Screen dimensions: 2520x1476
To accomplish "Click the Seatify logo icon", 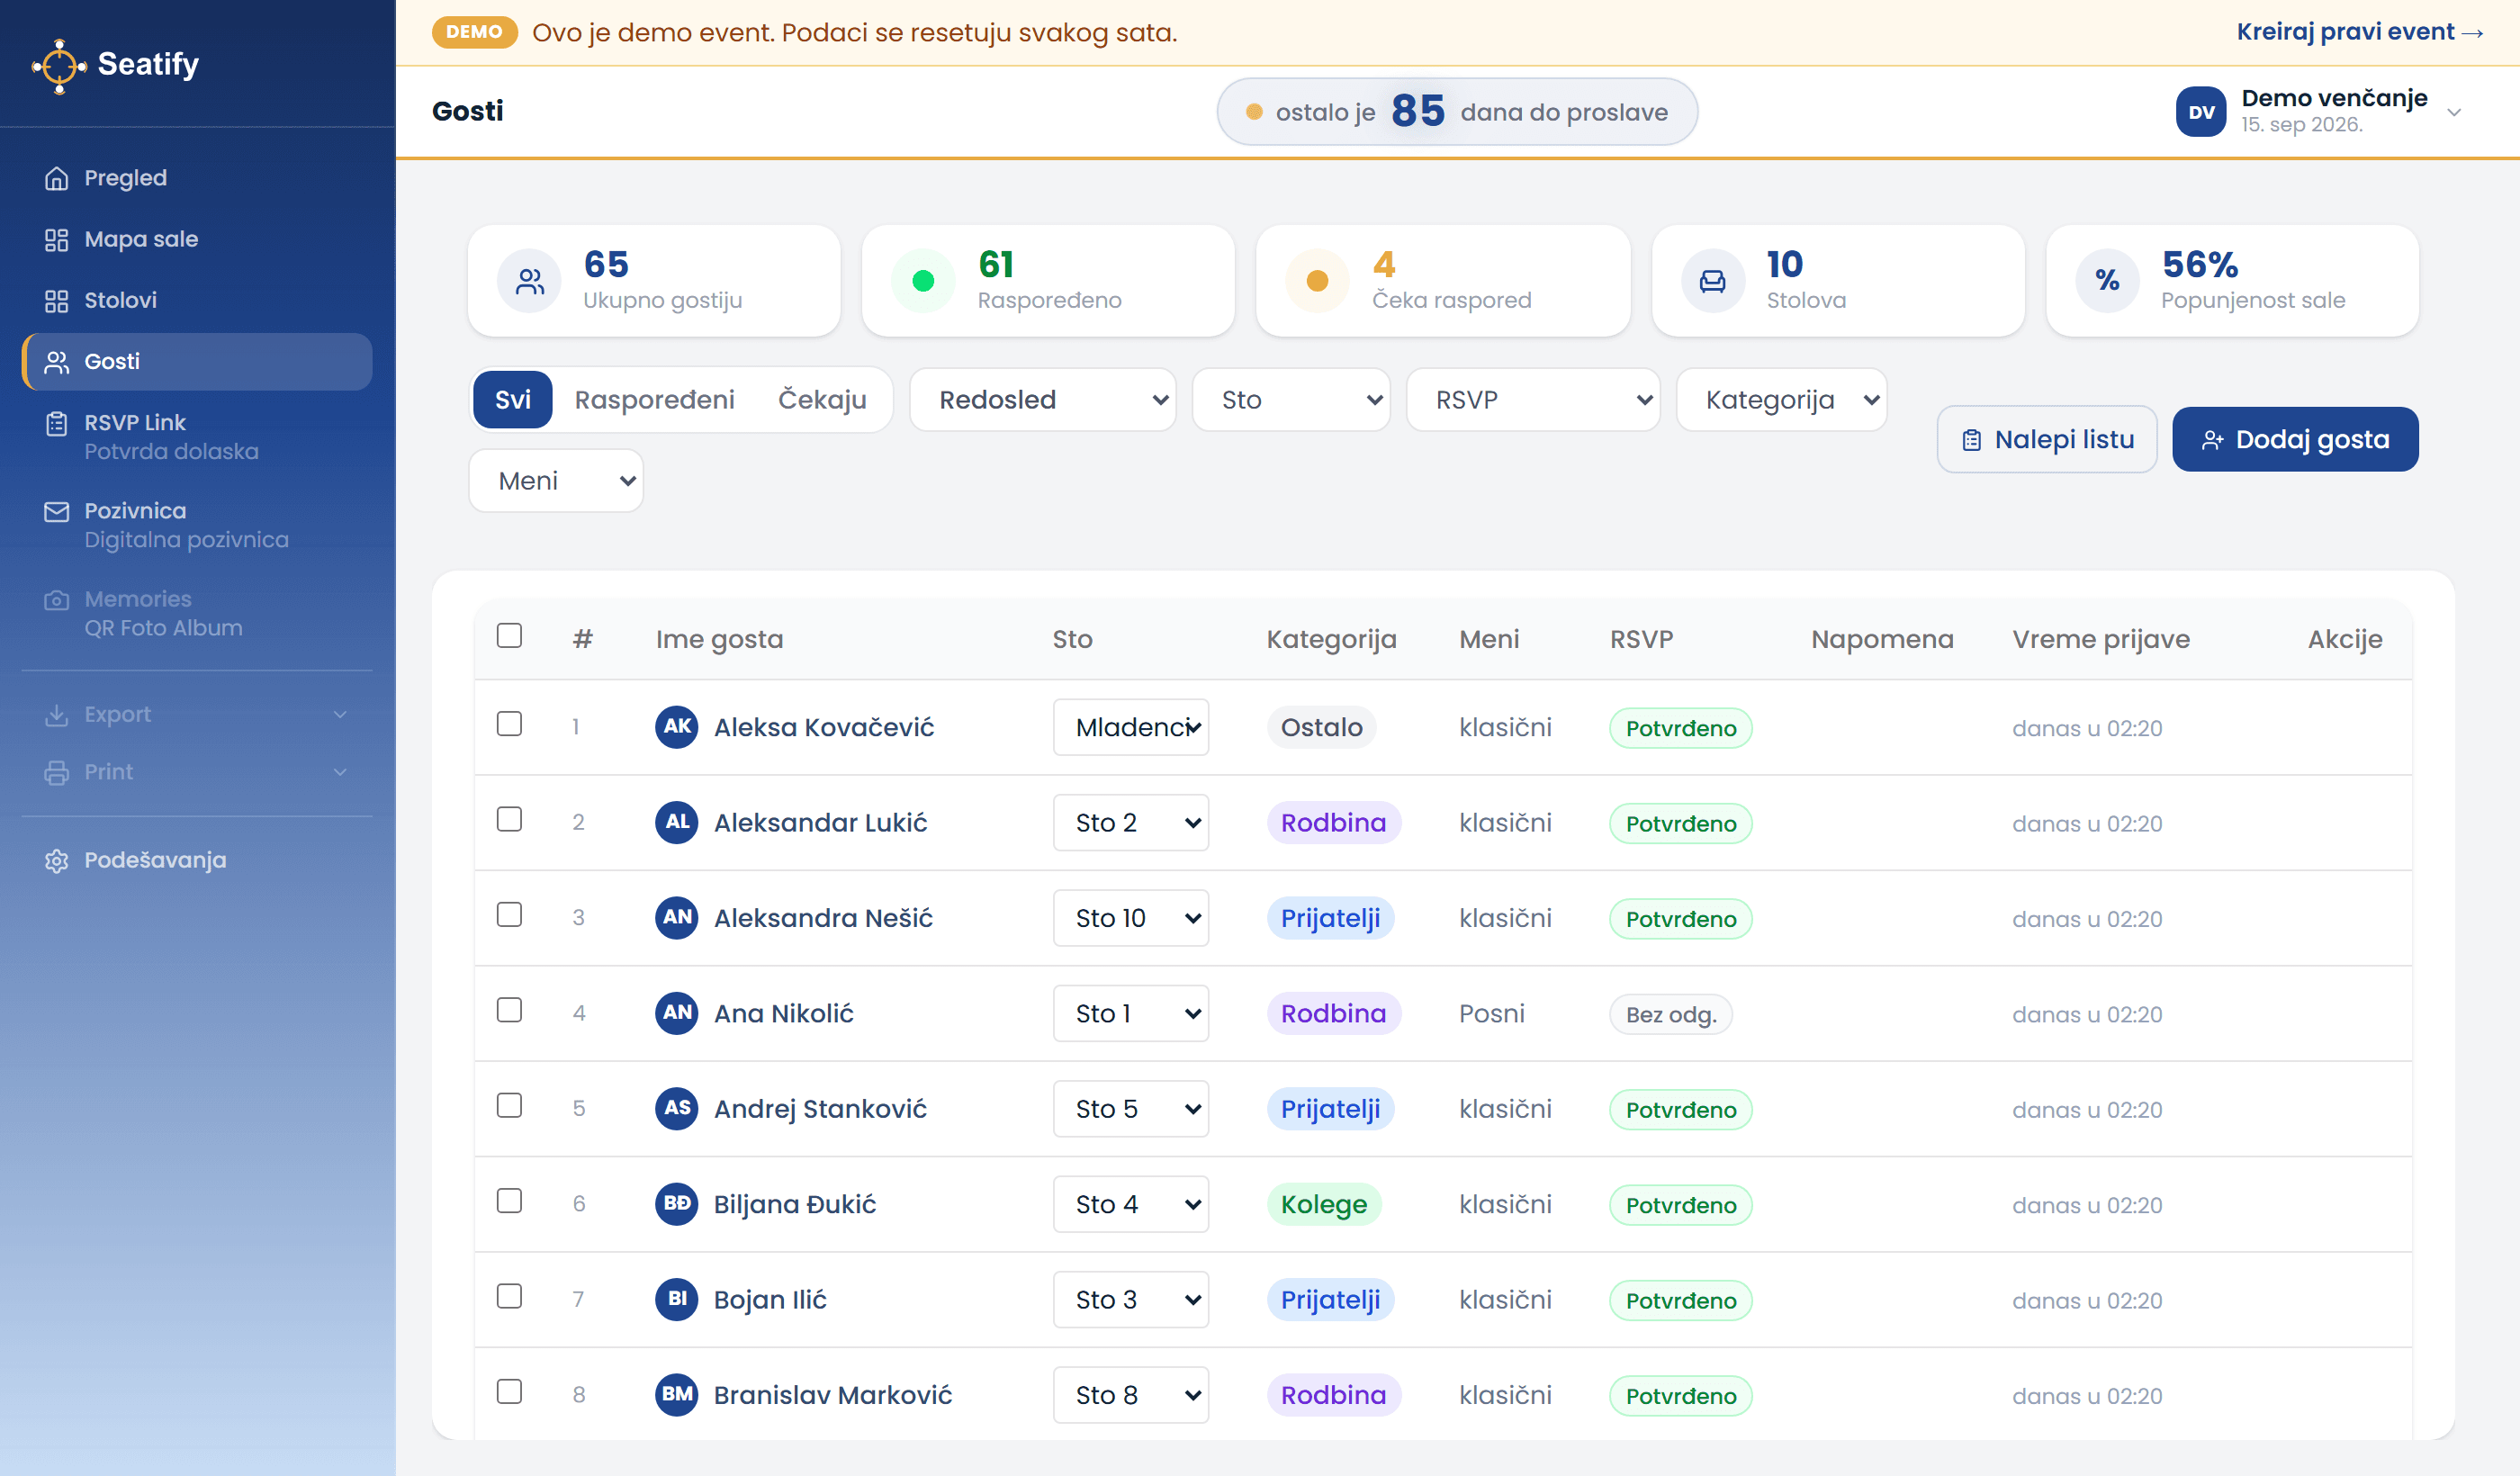I will [x=60, y=66].
